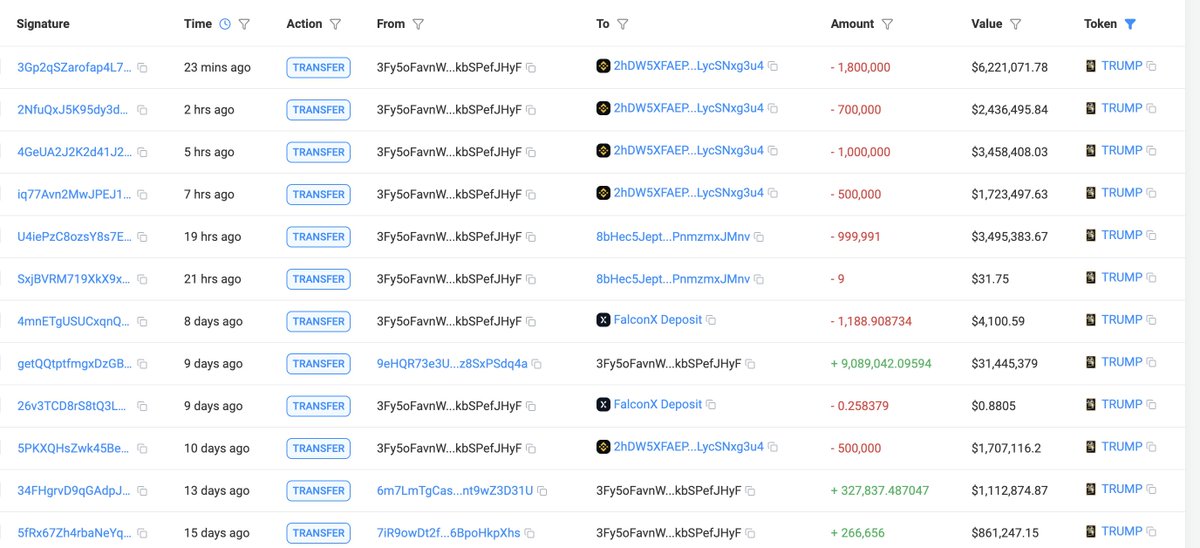The width and height of the screenshot is (1200, 548).
Task: Click the TRUMP token in the first row
Action: click(x=1121, y=66)
